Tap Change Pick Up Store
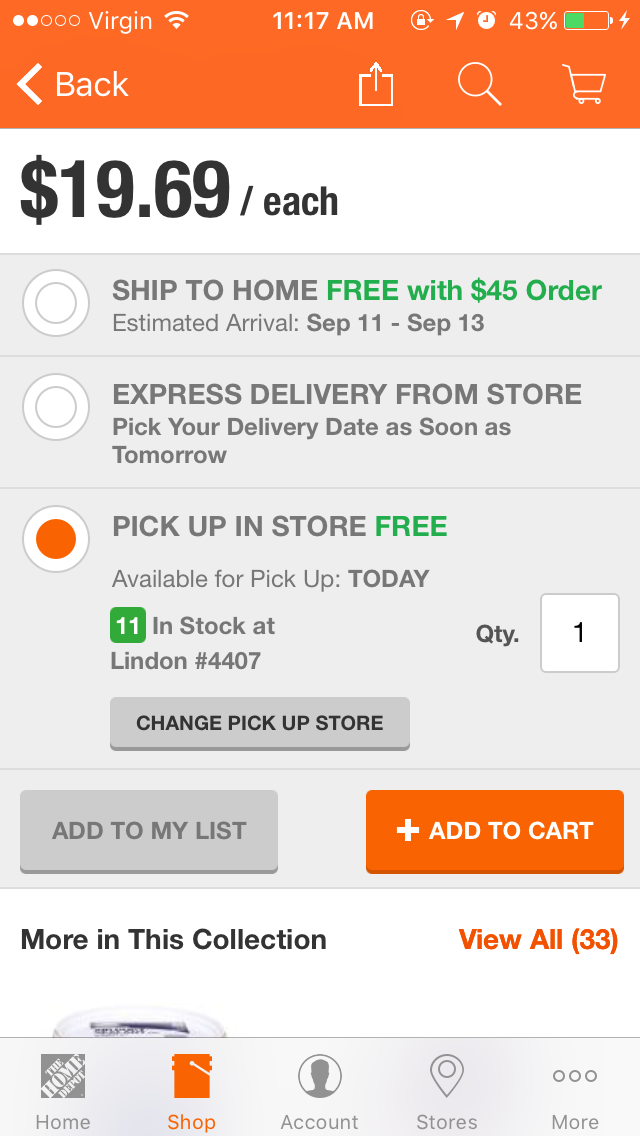Screen dimensions: 640x1136 tap(259, 722)
